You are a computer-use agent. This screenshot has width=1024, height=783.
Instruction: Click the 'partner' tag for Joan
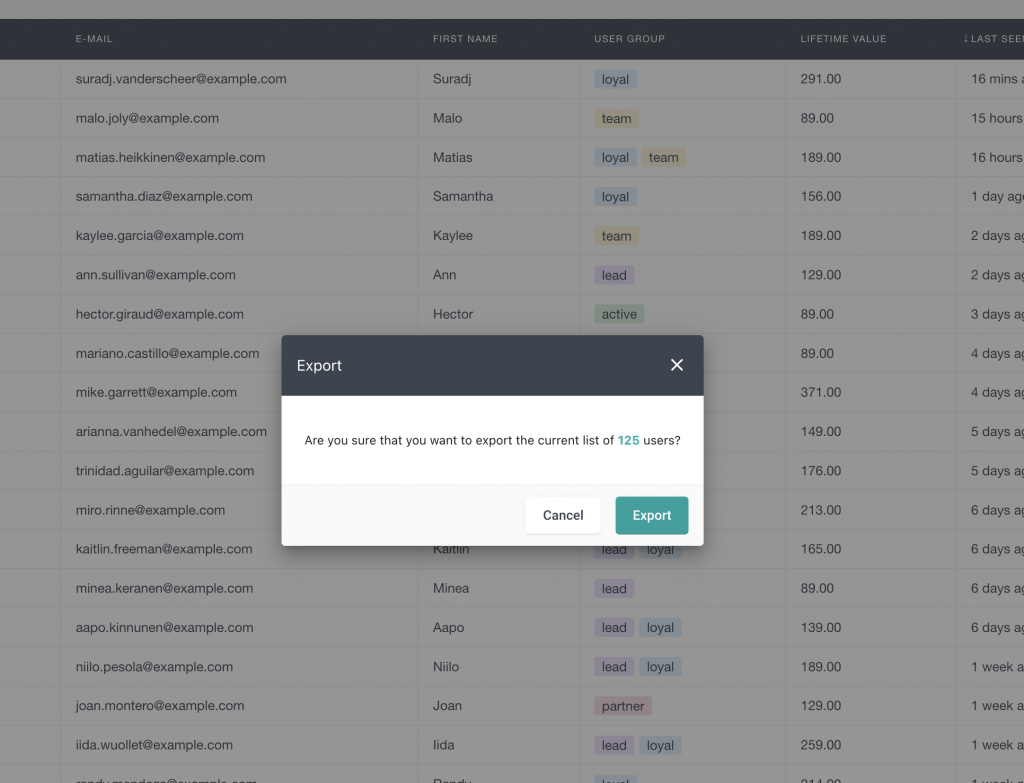click(x=622, y=705)
